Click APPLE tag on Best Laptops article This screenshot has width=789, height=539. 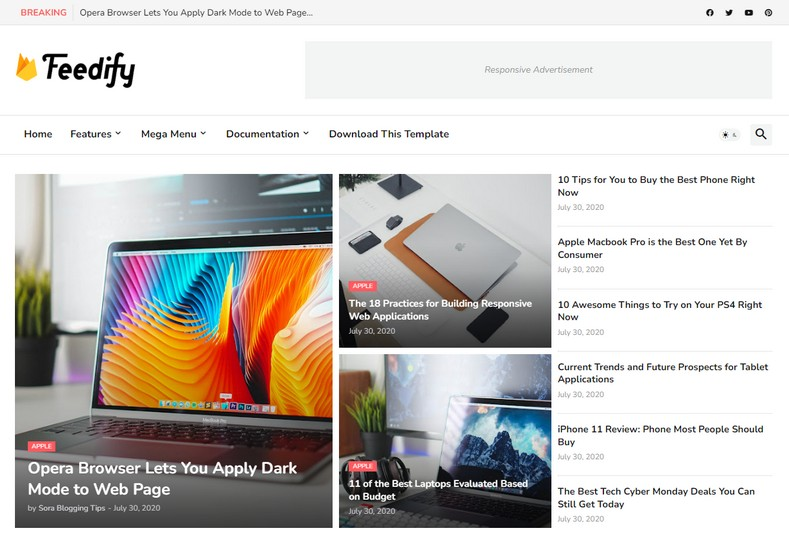(363, 466)
